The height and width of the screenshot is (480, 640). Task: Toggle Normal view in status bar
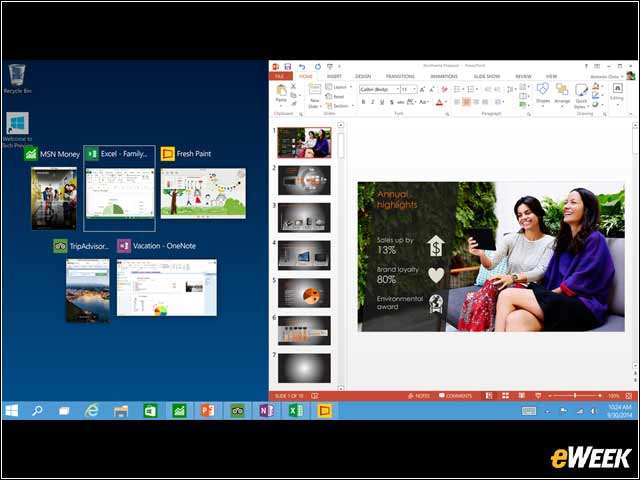tap(489, 396)
